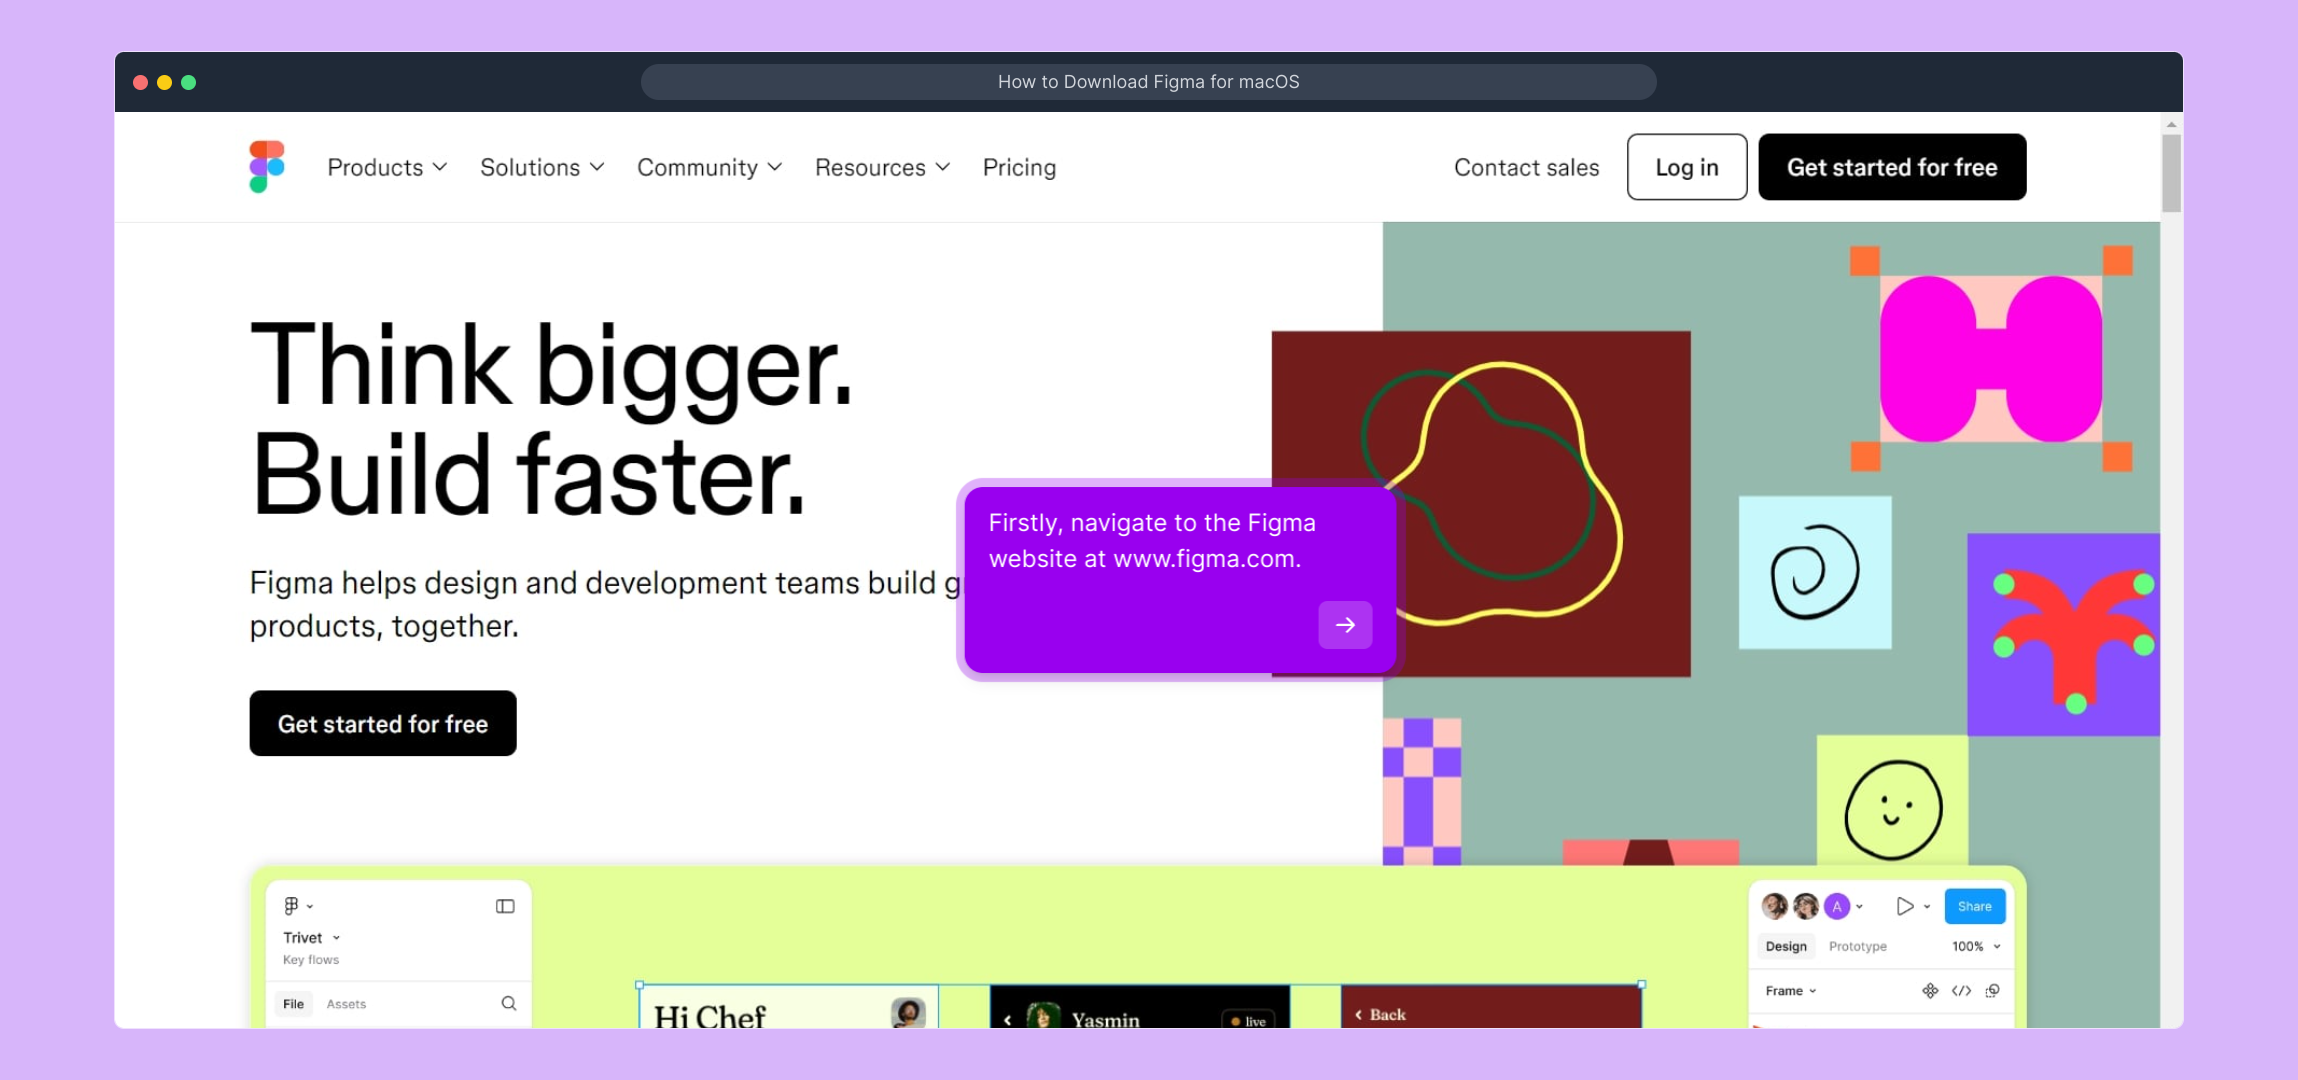Viewport: 2298px width, 1080px height.
Task: Click the Figma logo in navbar
Action: 267,166
